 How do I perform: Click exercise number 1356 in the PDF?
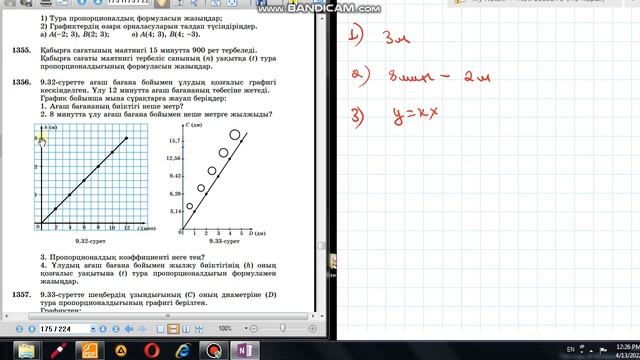pos(21,82)
